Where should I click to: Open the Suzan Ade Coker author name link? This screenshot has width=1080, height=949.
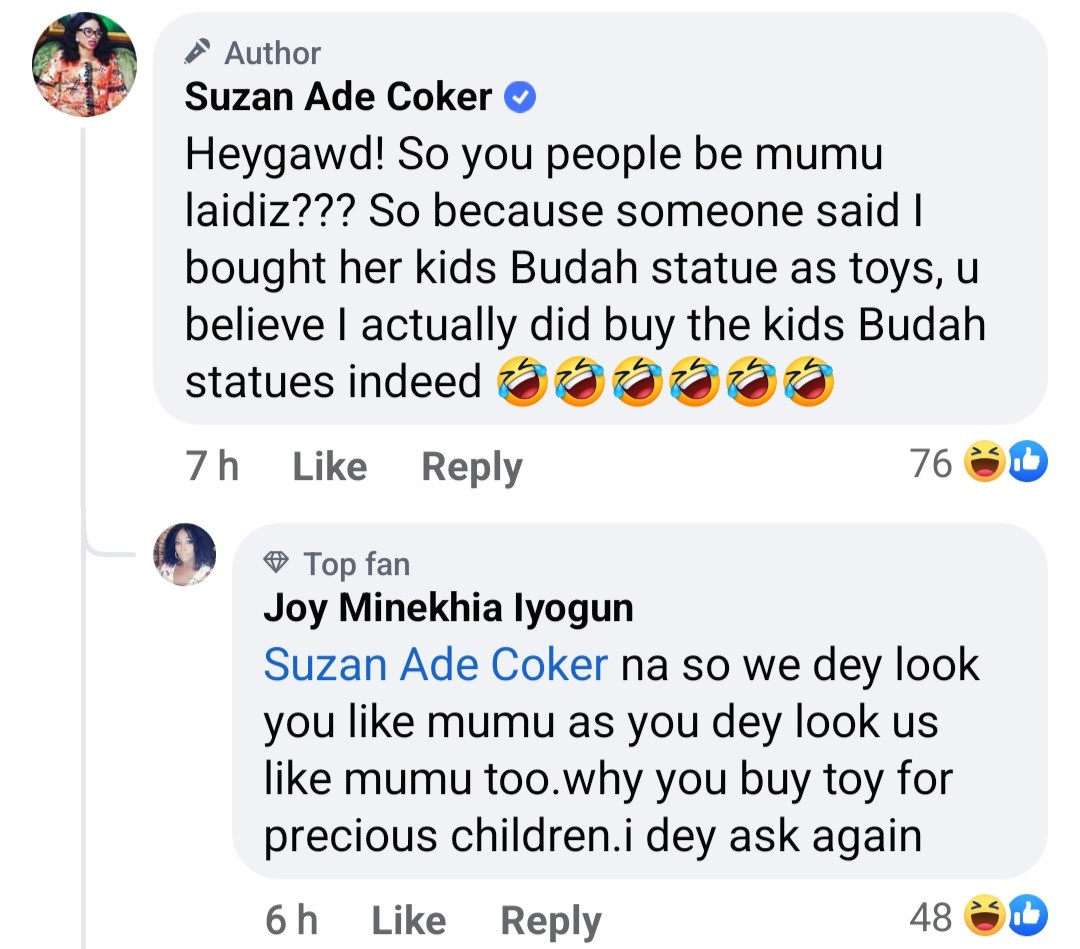click(x=339, y=97)
